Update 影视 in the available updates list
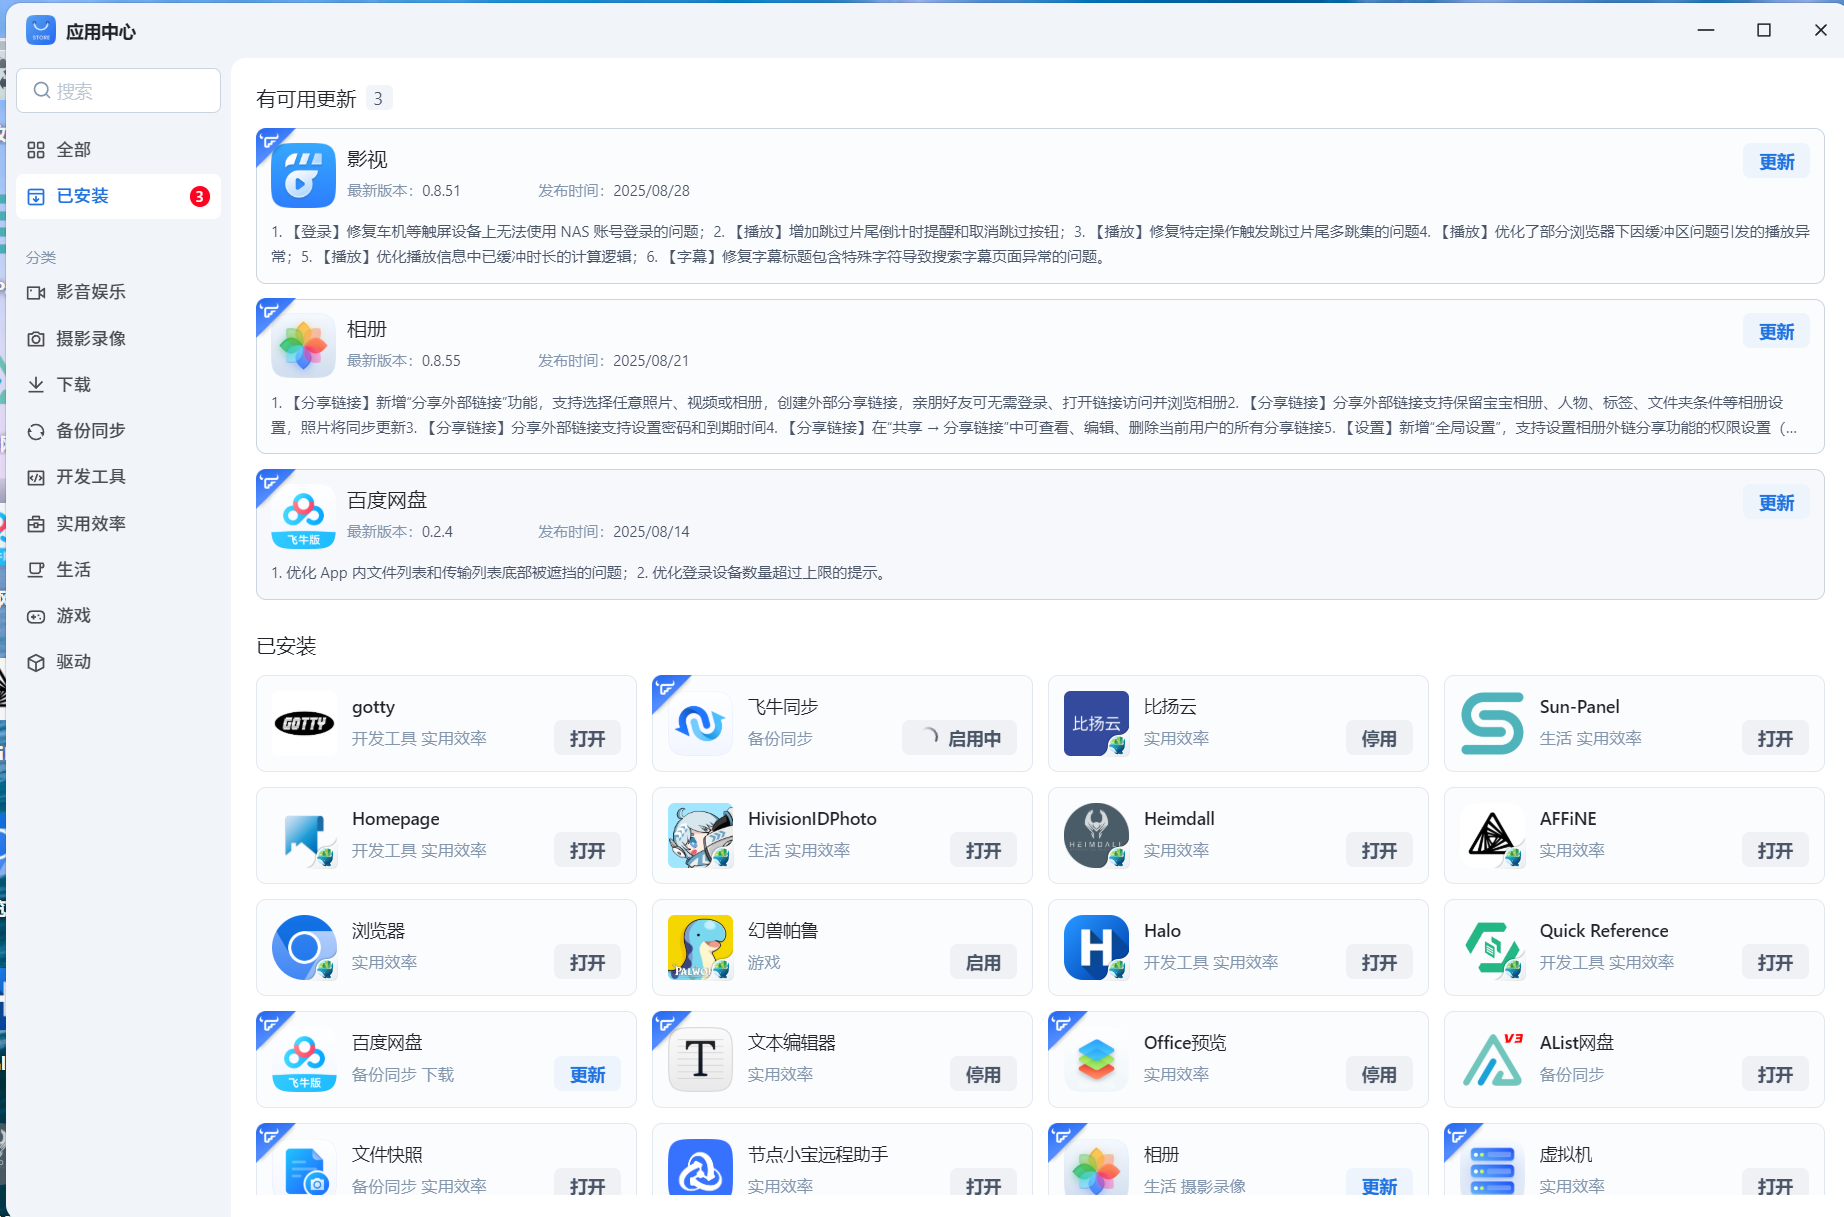Viewport: 1844px width, 1217px height. click(x=1776, y=162)
